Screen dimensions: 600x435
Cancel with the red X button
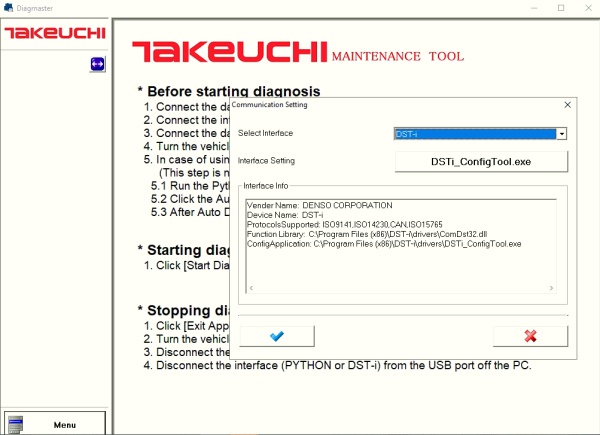point(530,336)
